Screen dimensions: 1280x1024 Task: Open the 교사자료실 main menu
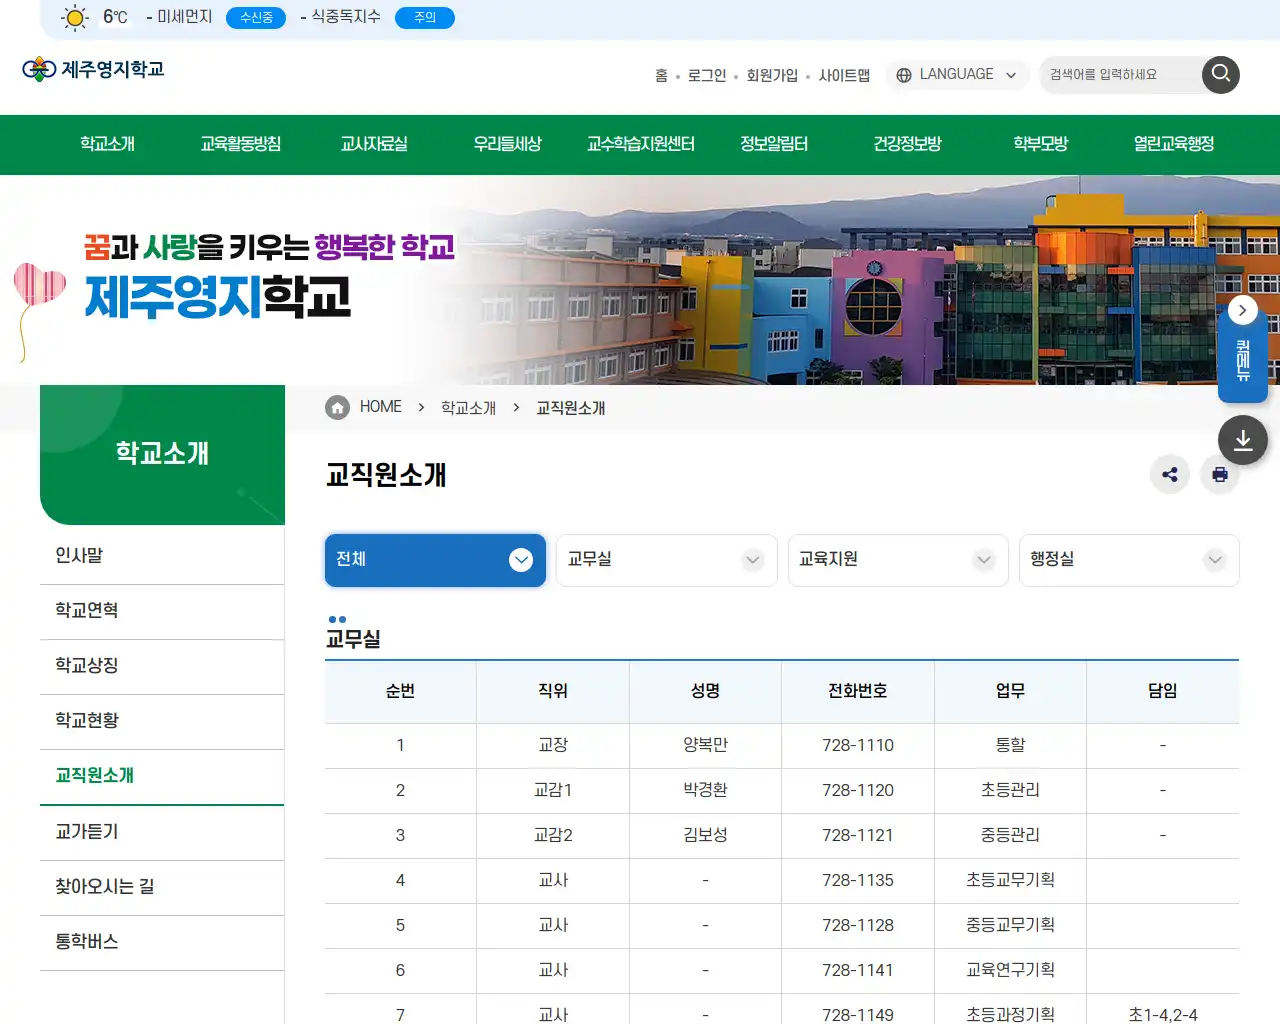(374, 144)
